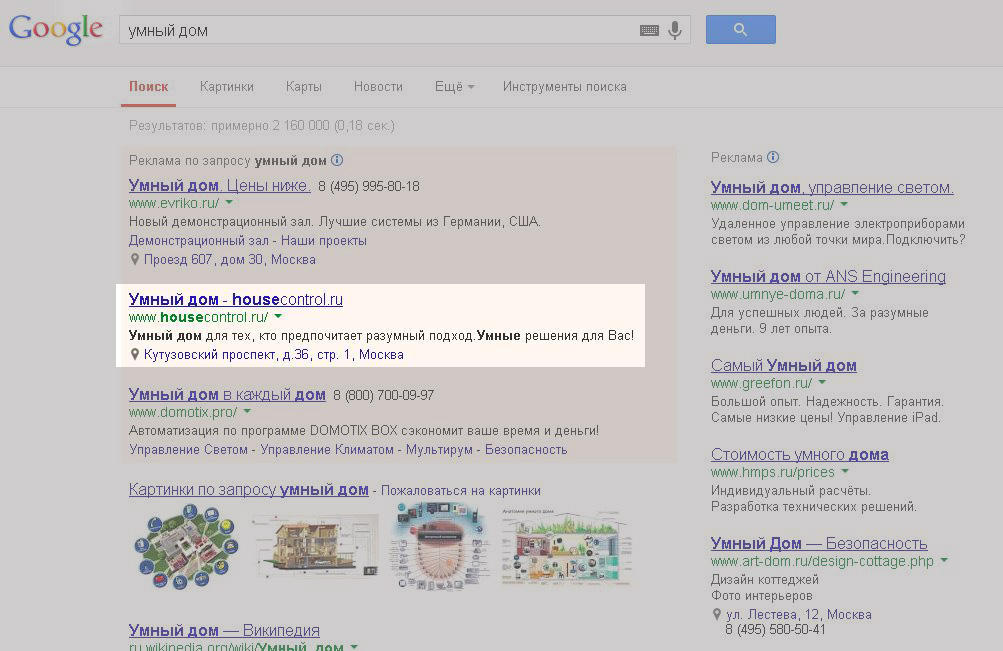
Task: Switch to the 'Карты' tab
Action: pyautogui.click(x=304, y=86)
